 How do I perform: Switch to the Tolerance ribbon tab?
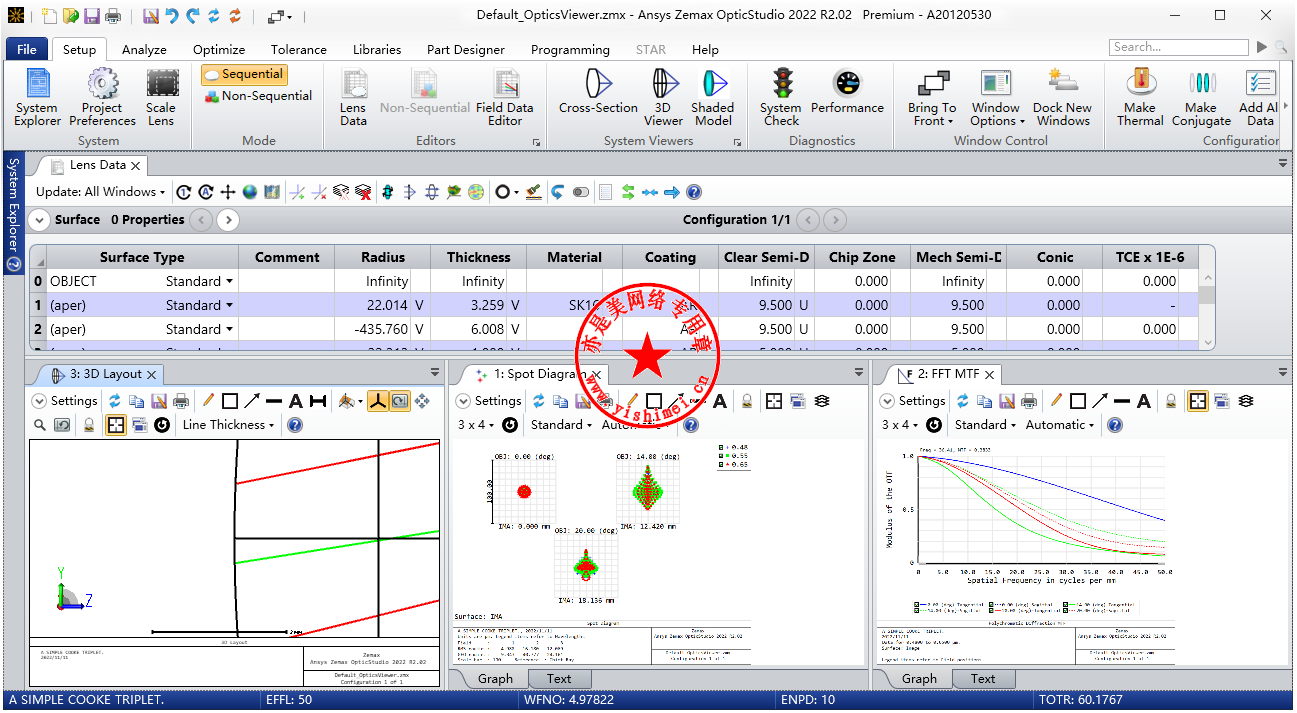[299, 49]
